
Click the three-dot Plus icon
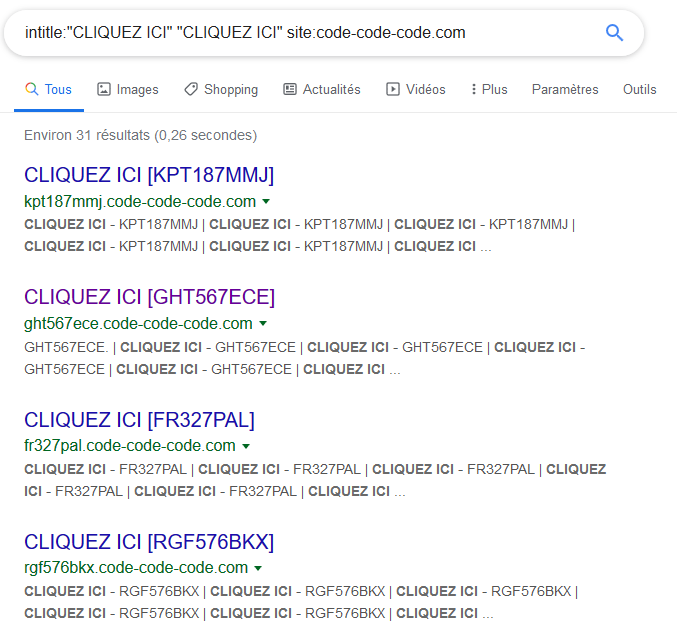point(474,89)
